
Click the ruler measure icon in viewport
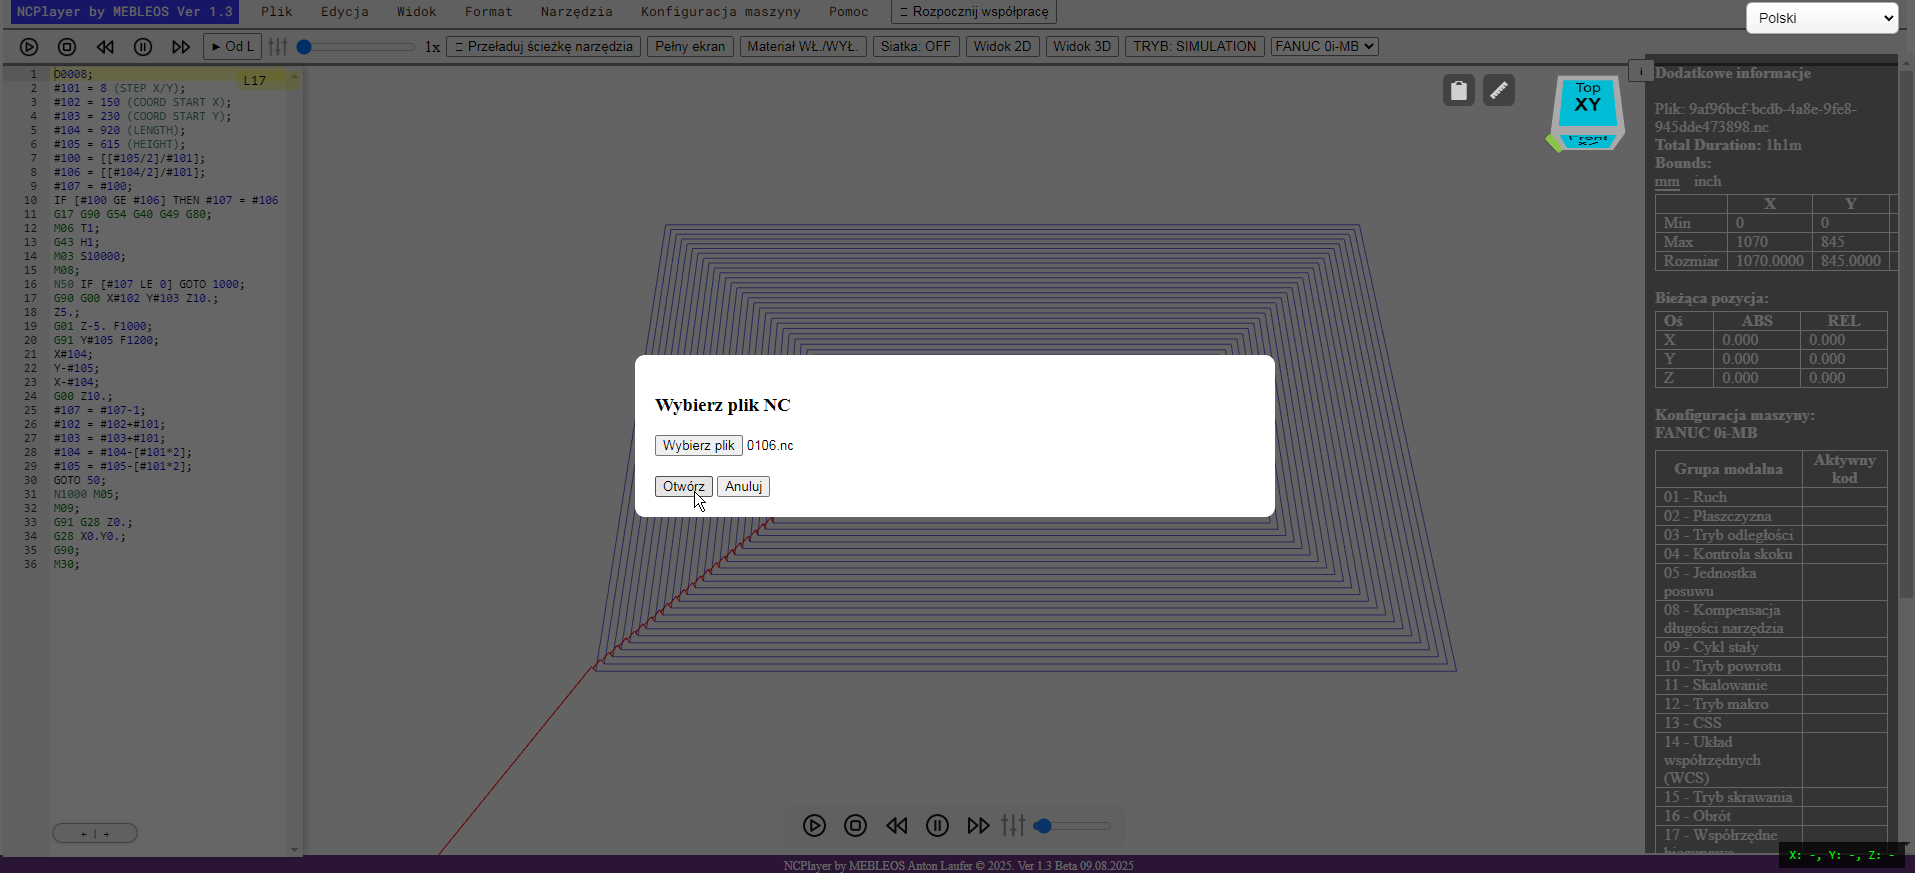pyautogui.click(x=1499, y=91)
